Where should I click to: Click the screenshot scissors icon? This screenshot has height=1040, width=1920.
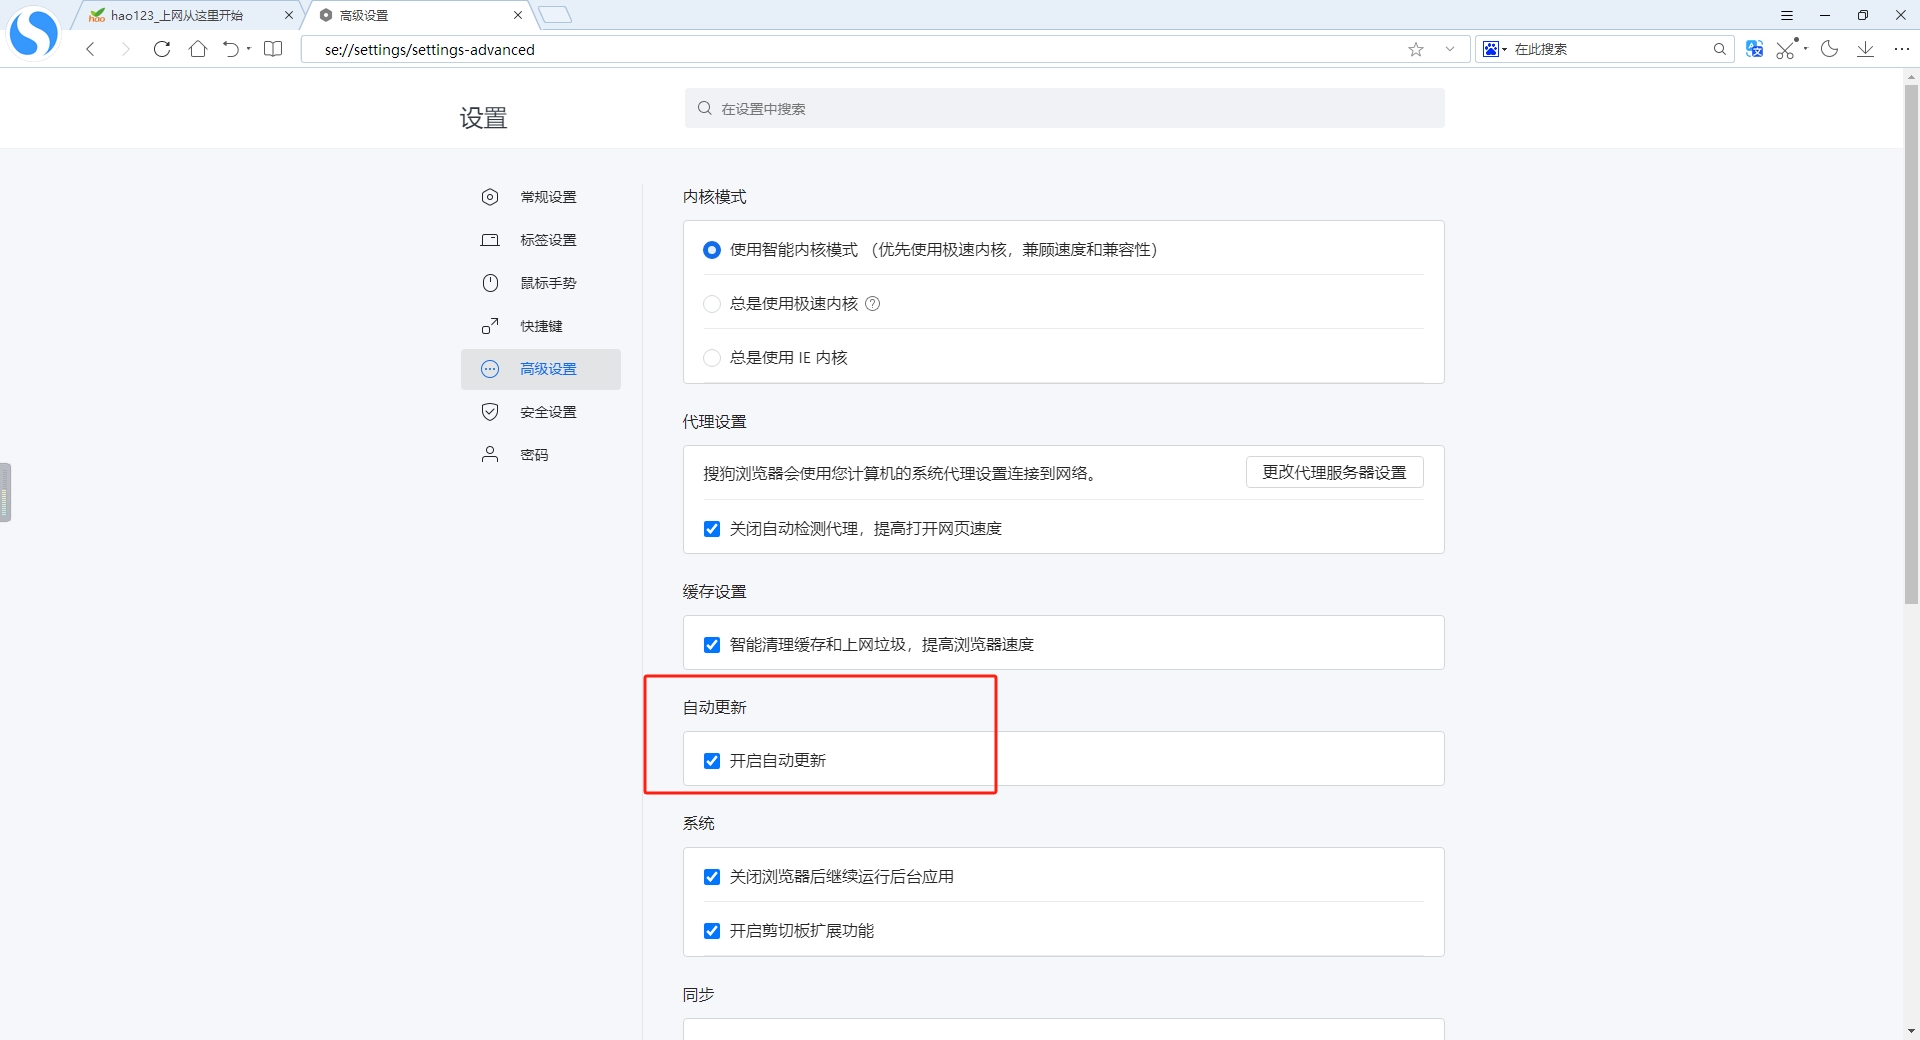1786,49
